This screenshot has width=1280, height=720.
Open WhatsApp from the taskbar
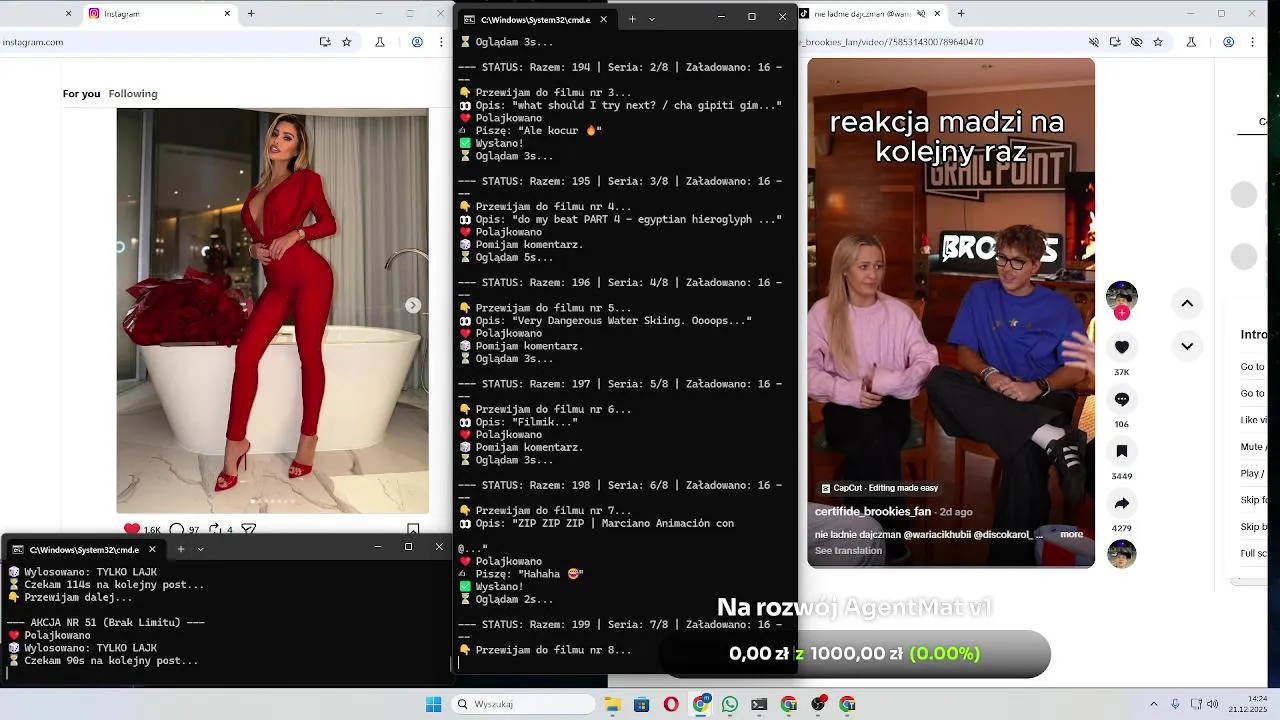pyautogui.click(x=730, y=704)
